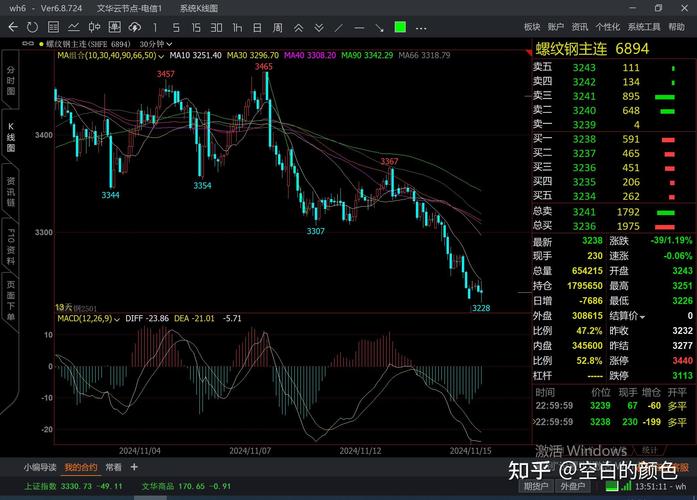Switch to 1h hourly period
Screen dimensions: 697x500
pyautogui.click(x=236, y=27)
